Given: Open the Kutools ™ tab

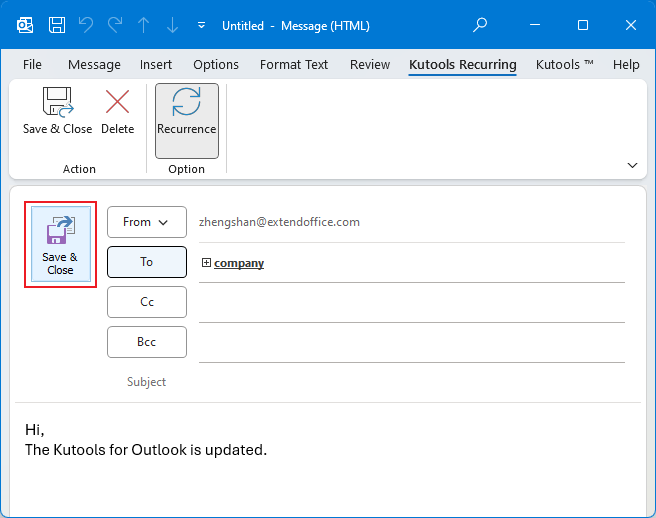Looking at the screenshot, I should point(564,64).
